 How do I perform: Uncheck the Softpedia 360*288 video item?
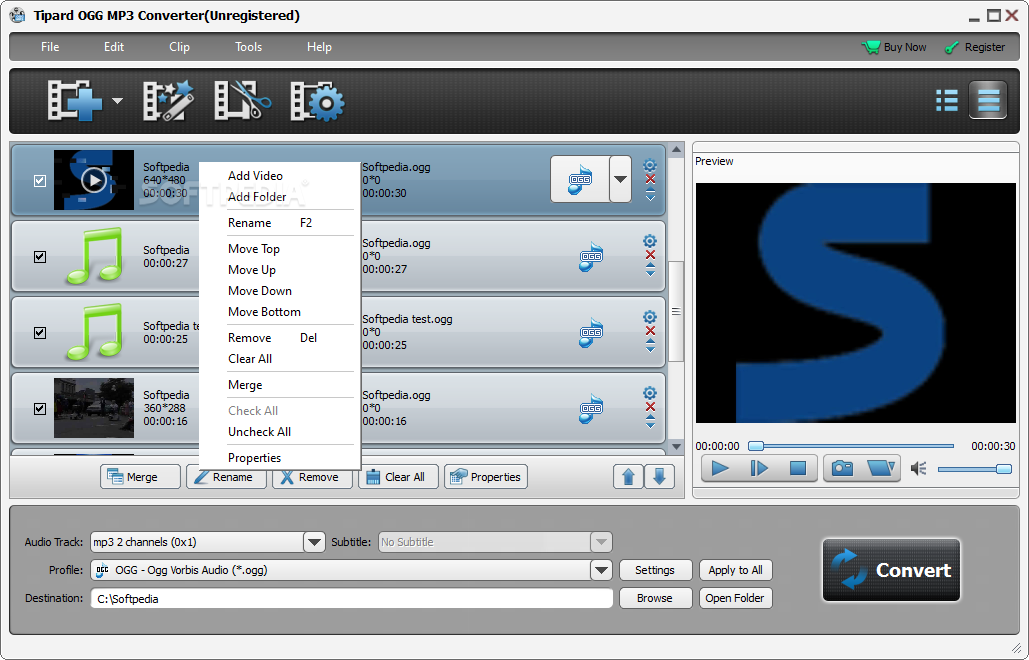click(40, 409)
